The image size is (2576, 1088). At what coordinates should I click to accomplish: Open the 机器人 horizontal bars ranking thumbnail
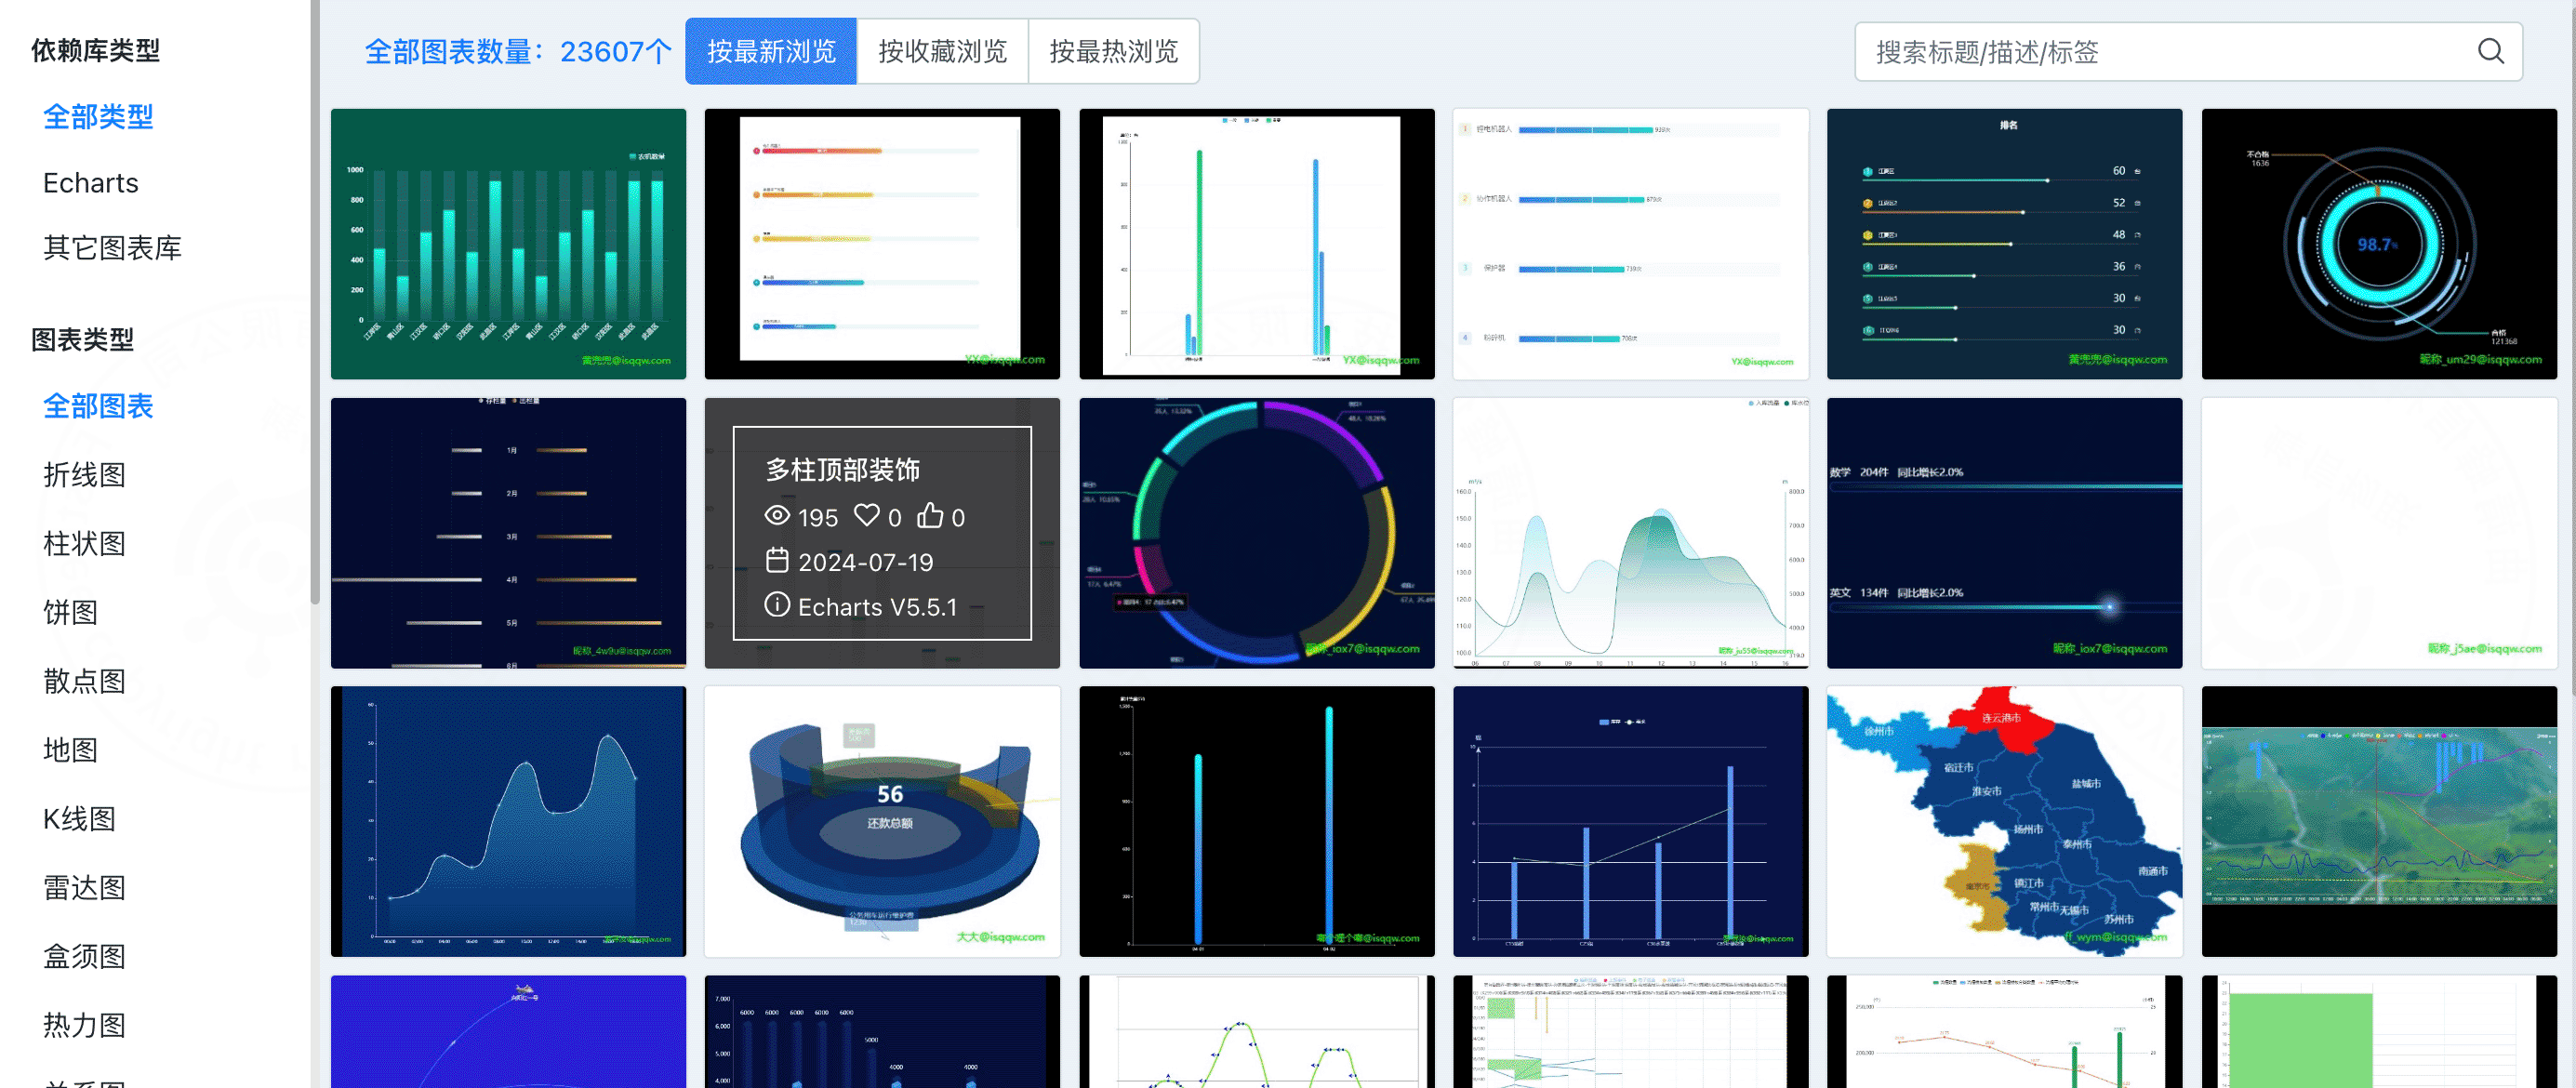[1630, 244]
